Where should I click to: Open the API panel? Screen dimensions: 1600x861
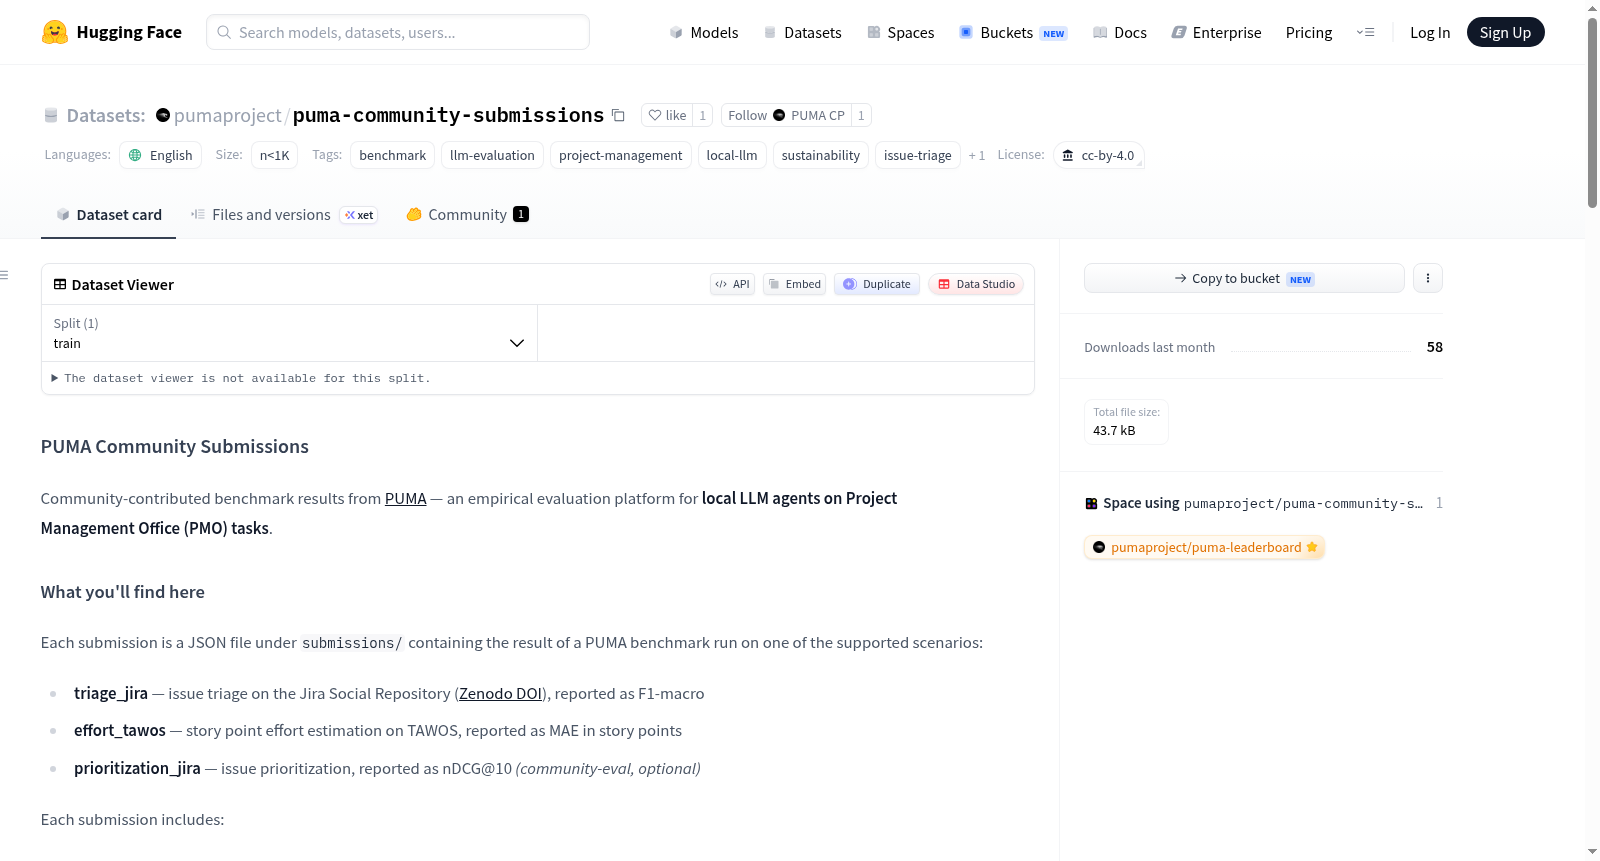point(732,284)
